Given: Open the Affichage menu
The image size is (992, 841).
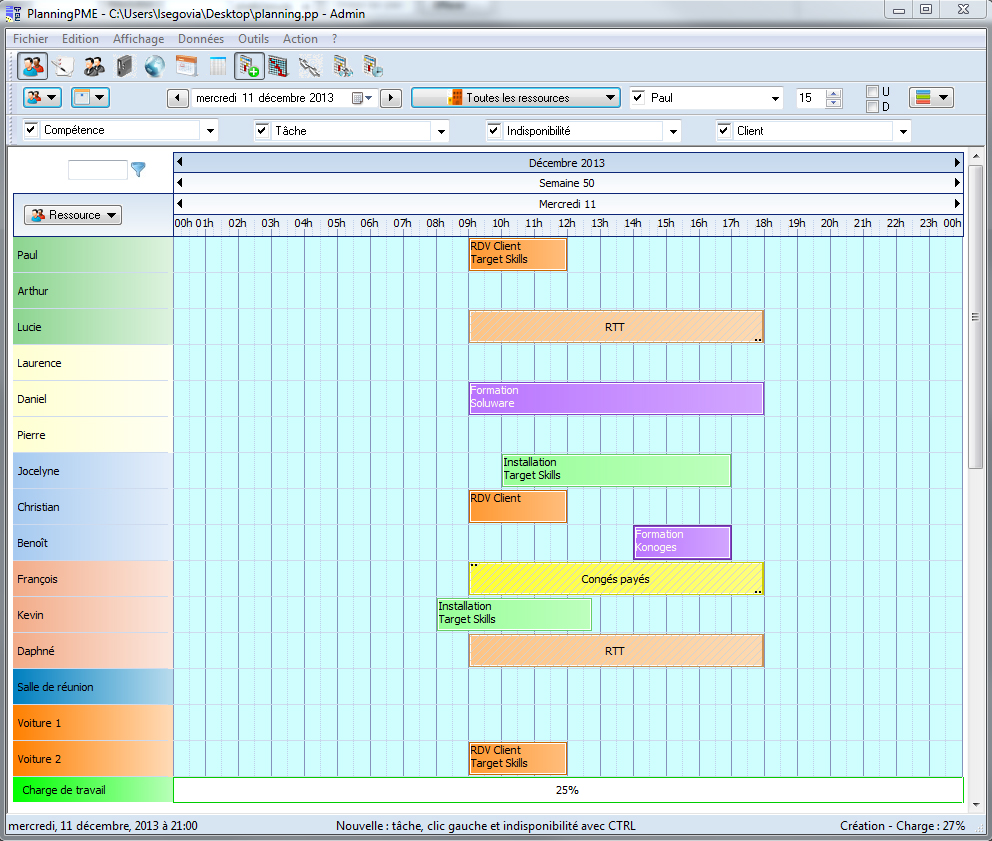Looking at the screenshot, I should pyautogui.click(x=138, y=39).
